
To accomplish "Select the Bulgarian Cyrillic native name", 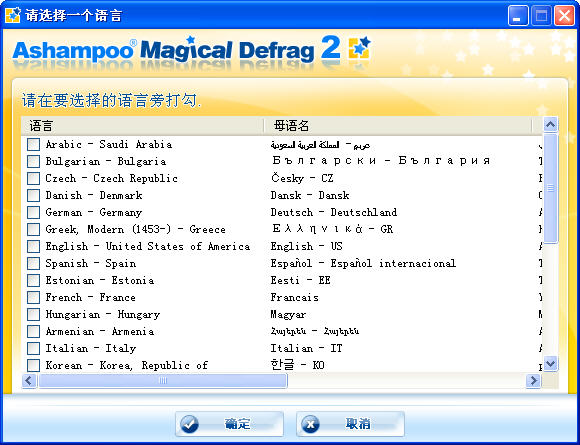I will point(381,161).
